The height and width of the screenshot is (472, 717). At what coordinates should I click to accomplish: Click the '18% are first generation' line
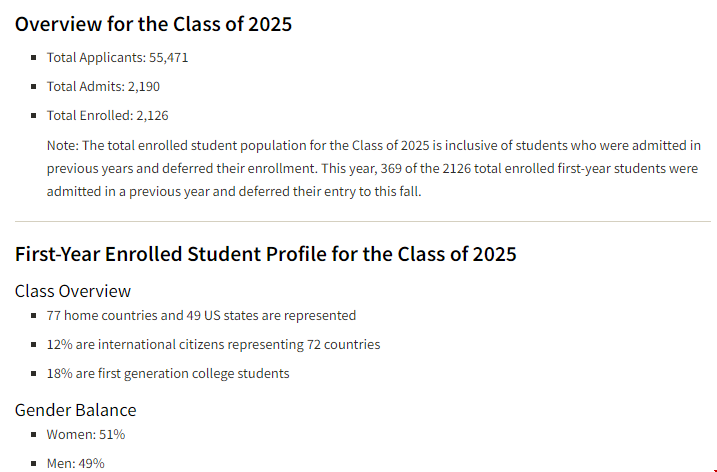[x=168, y=374]
